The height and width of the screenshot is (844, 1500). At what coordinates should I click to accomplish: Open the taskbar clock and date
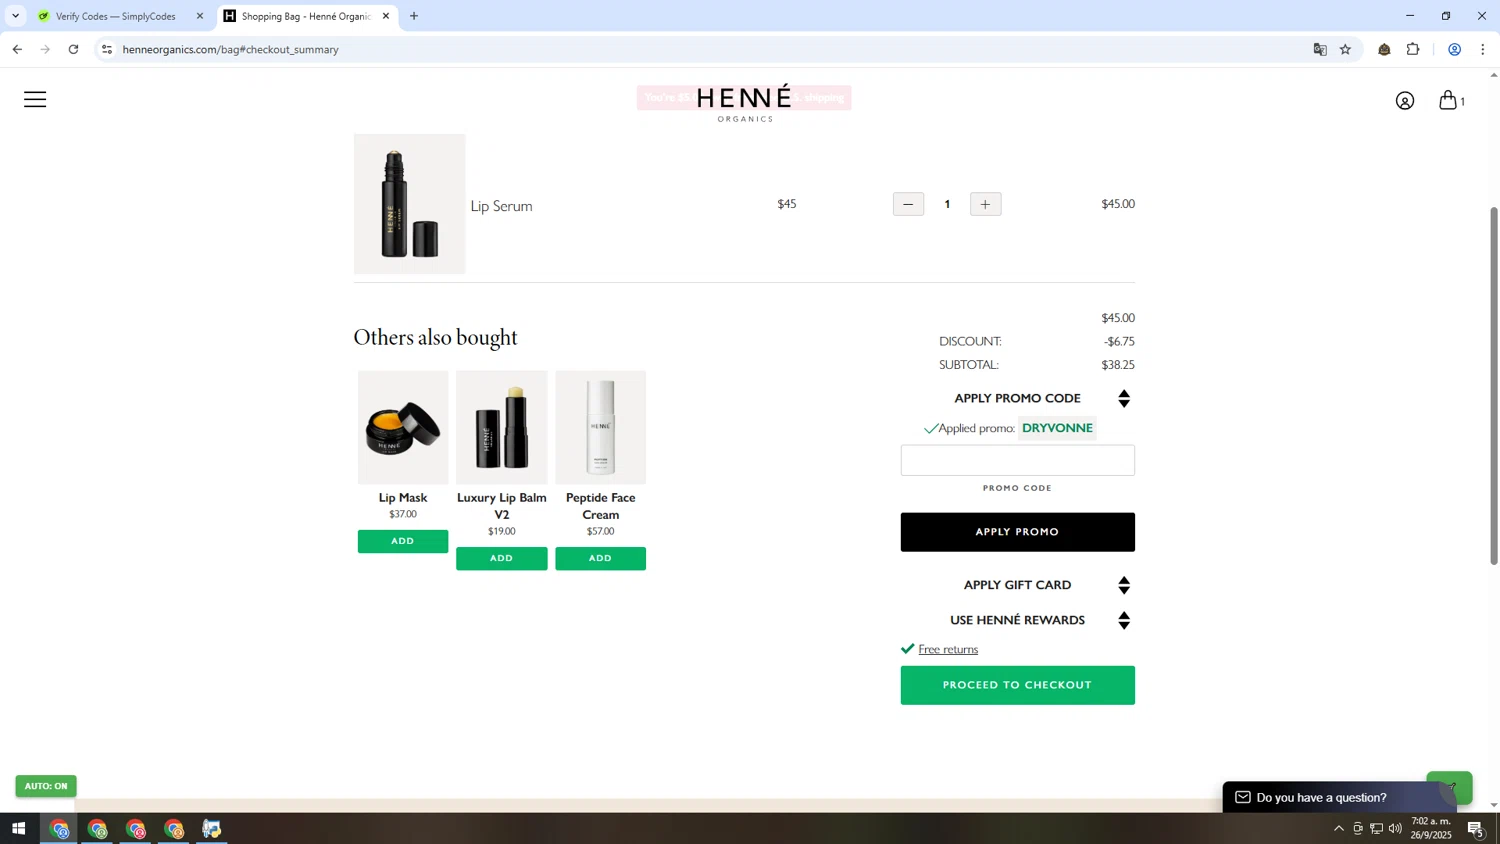point(1430,828)
